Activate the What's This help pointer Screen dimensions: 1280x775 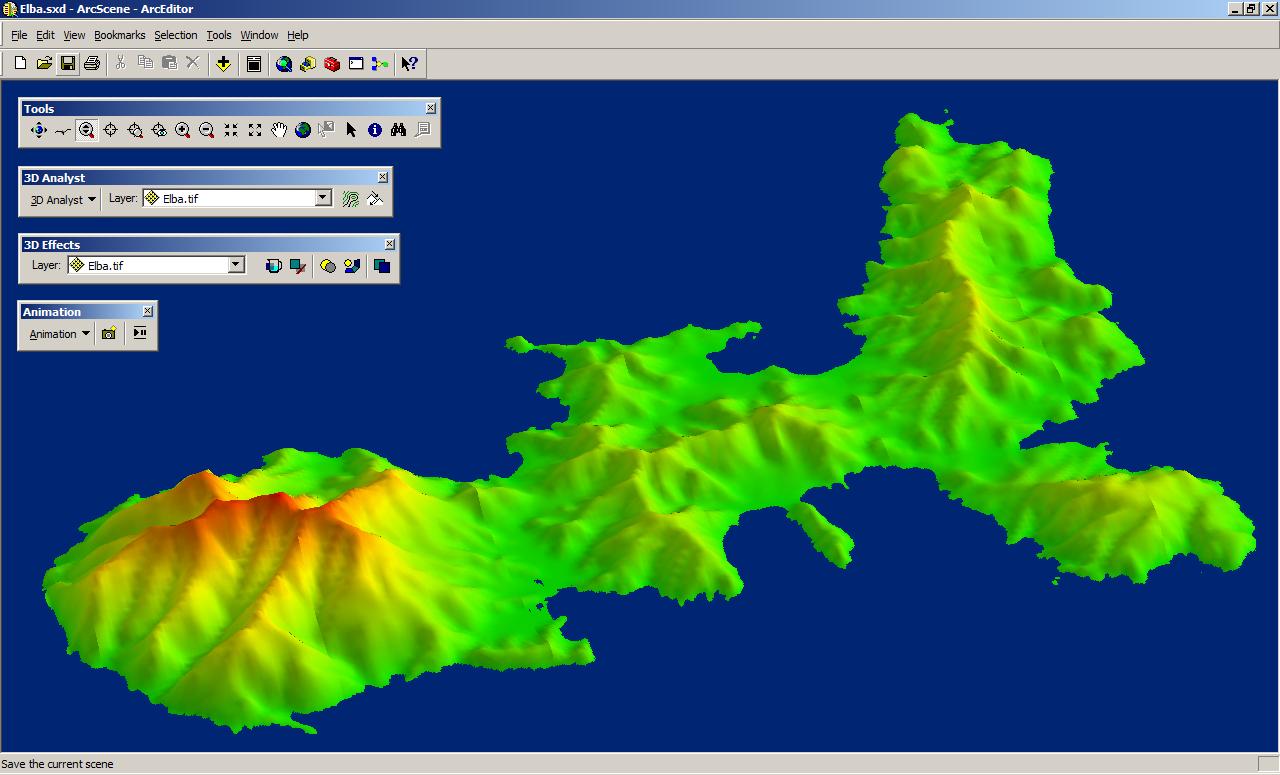(409, 64)
